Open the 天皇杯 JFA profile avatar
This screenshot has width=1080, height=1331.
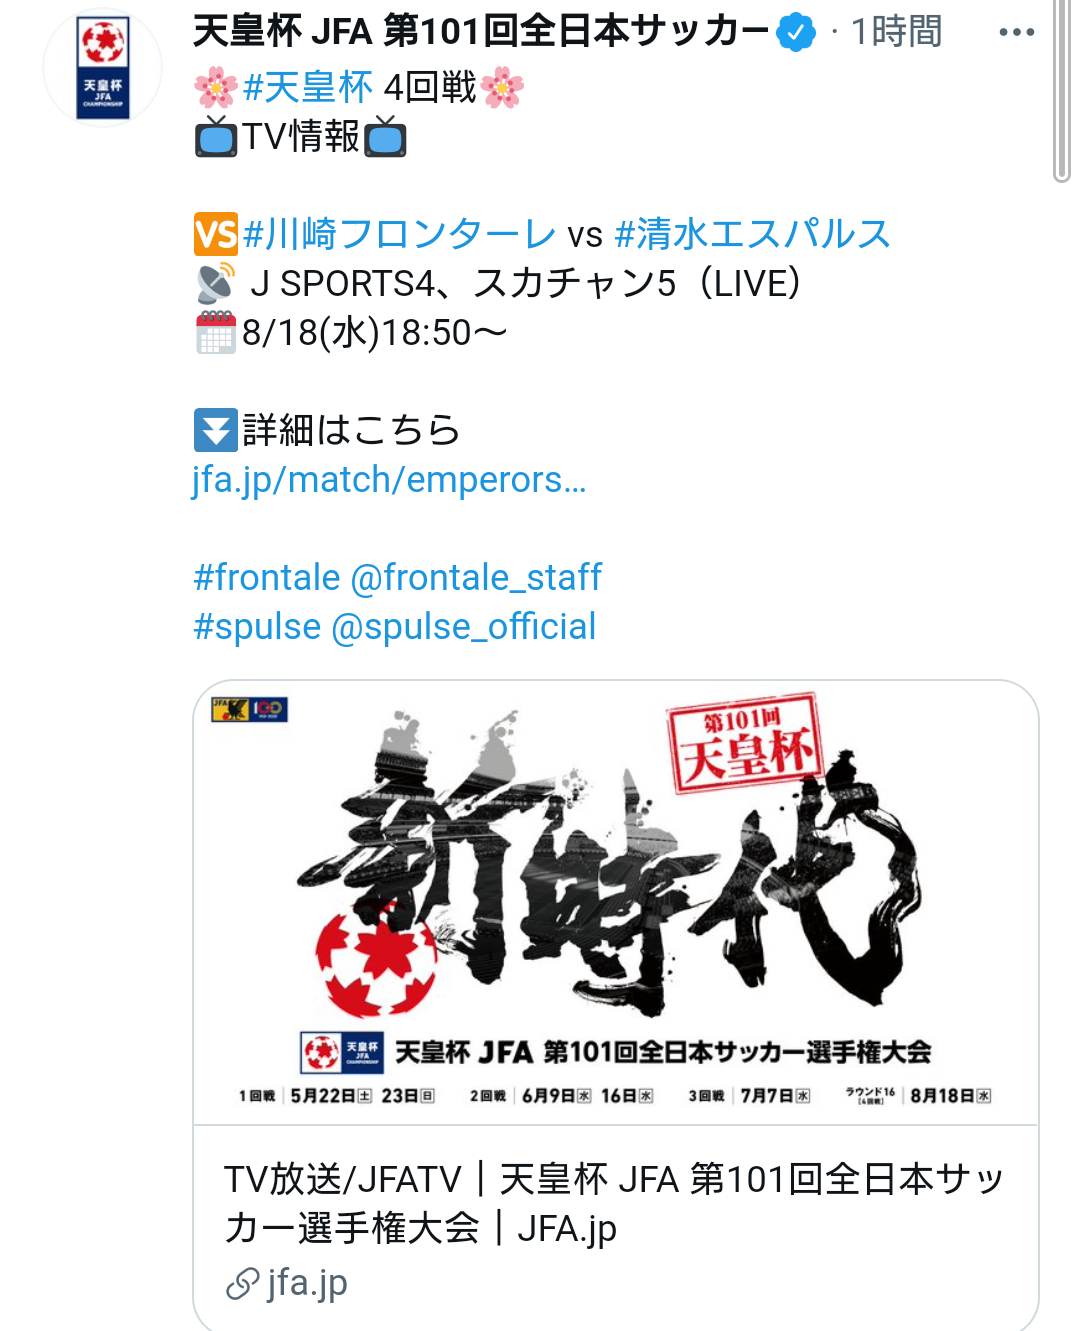(103, 68)
